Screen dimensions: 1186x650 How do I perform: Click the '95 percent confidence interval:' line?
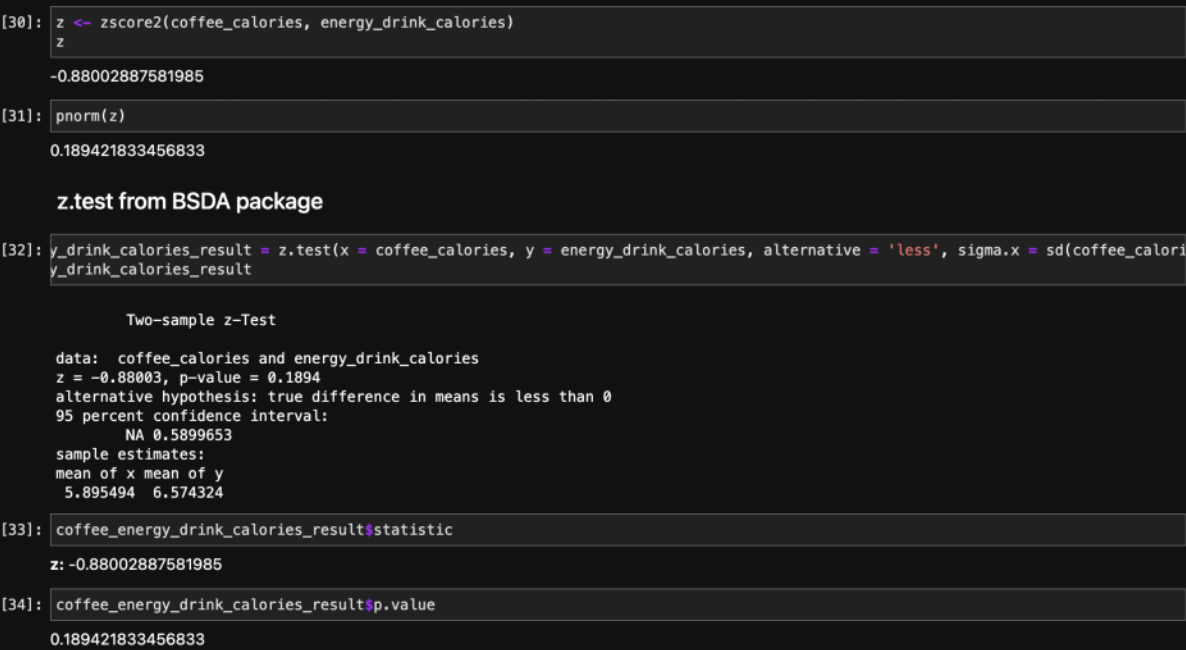192,416
